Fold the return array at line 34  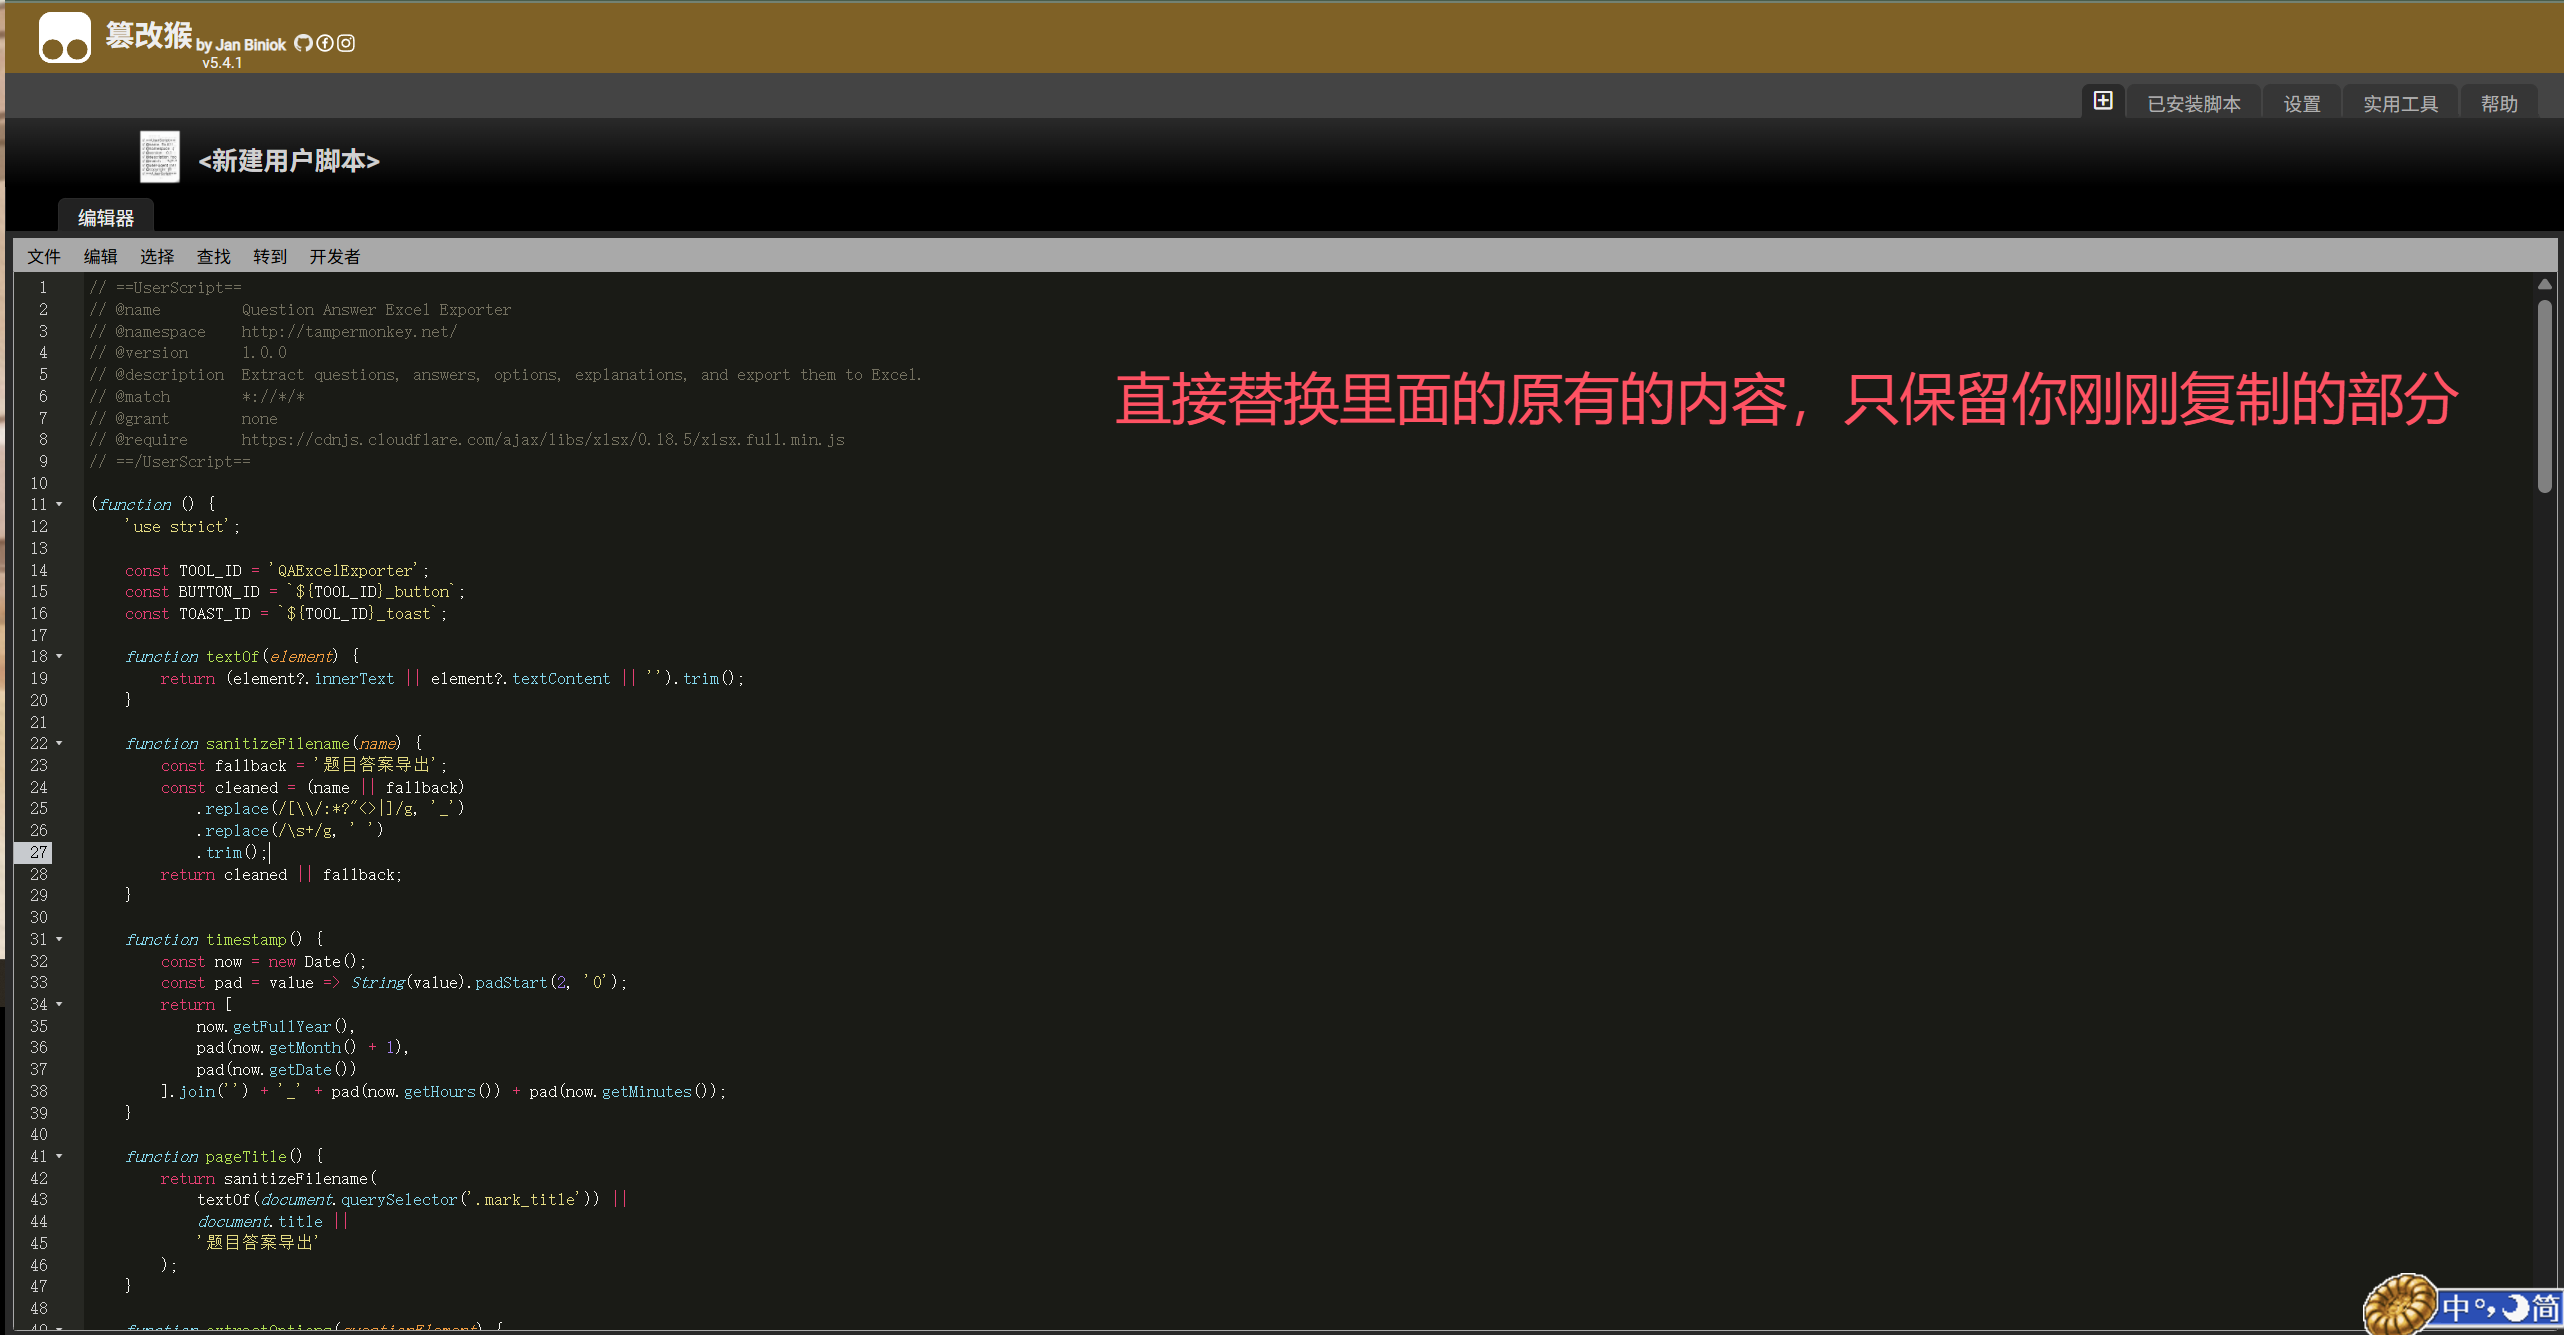point(59,1004)
